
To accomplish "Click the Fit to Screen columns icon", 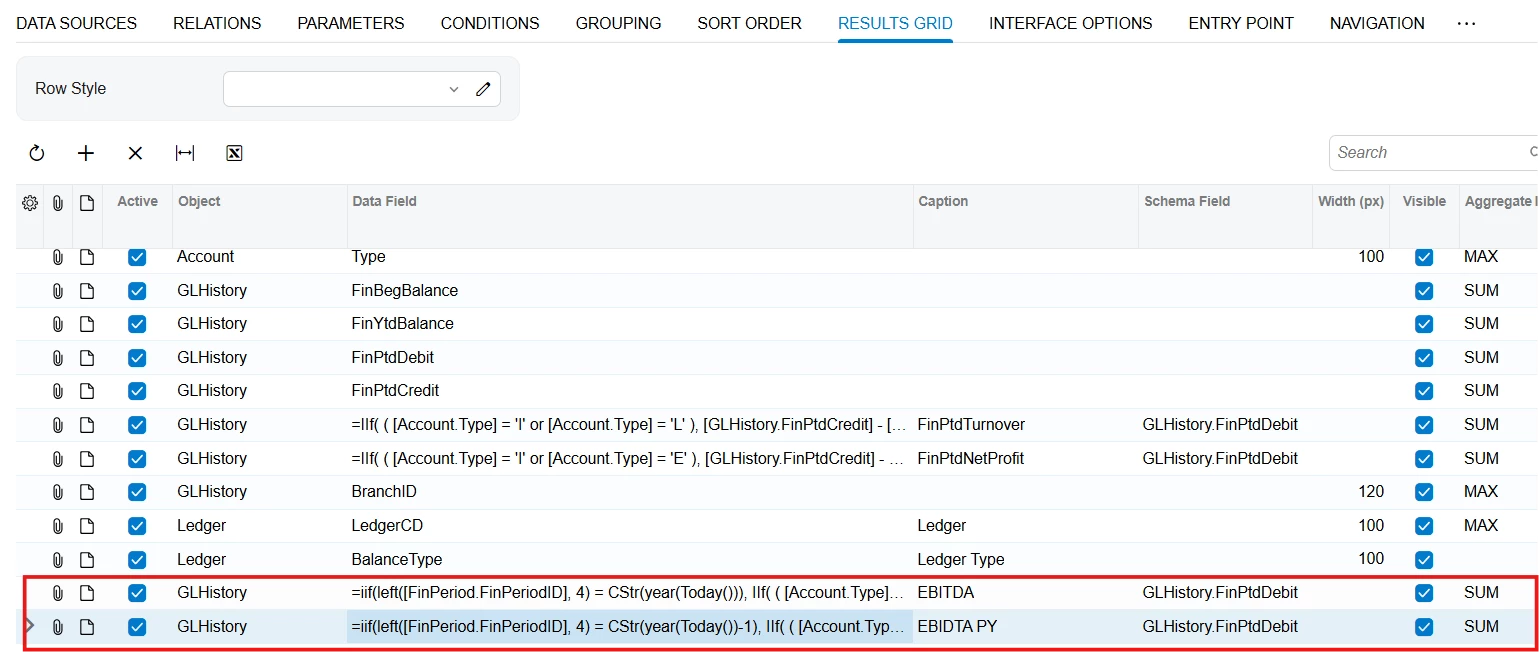I will coord(185,153).
